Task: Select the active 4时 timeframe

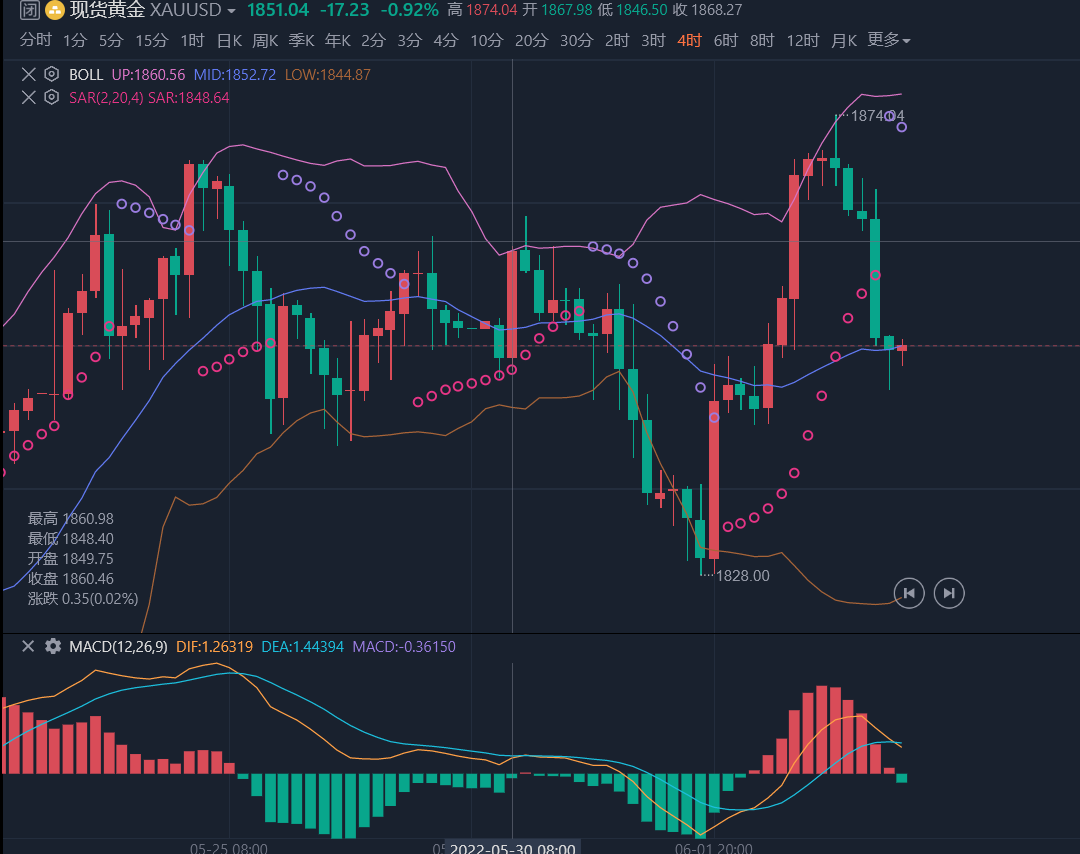Action: pos(689,41)
